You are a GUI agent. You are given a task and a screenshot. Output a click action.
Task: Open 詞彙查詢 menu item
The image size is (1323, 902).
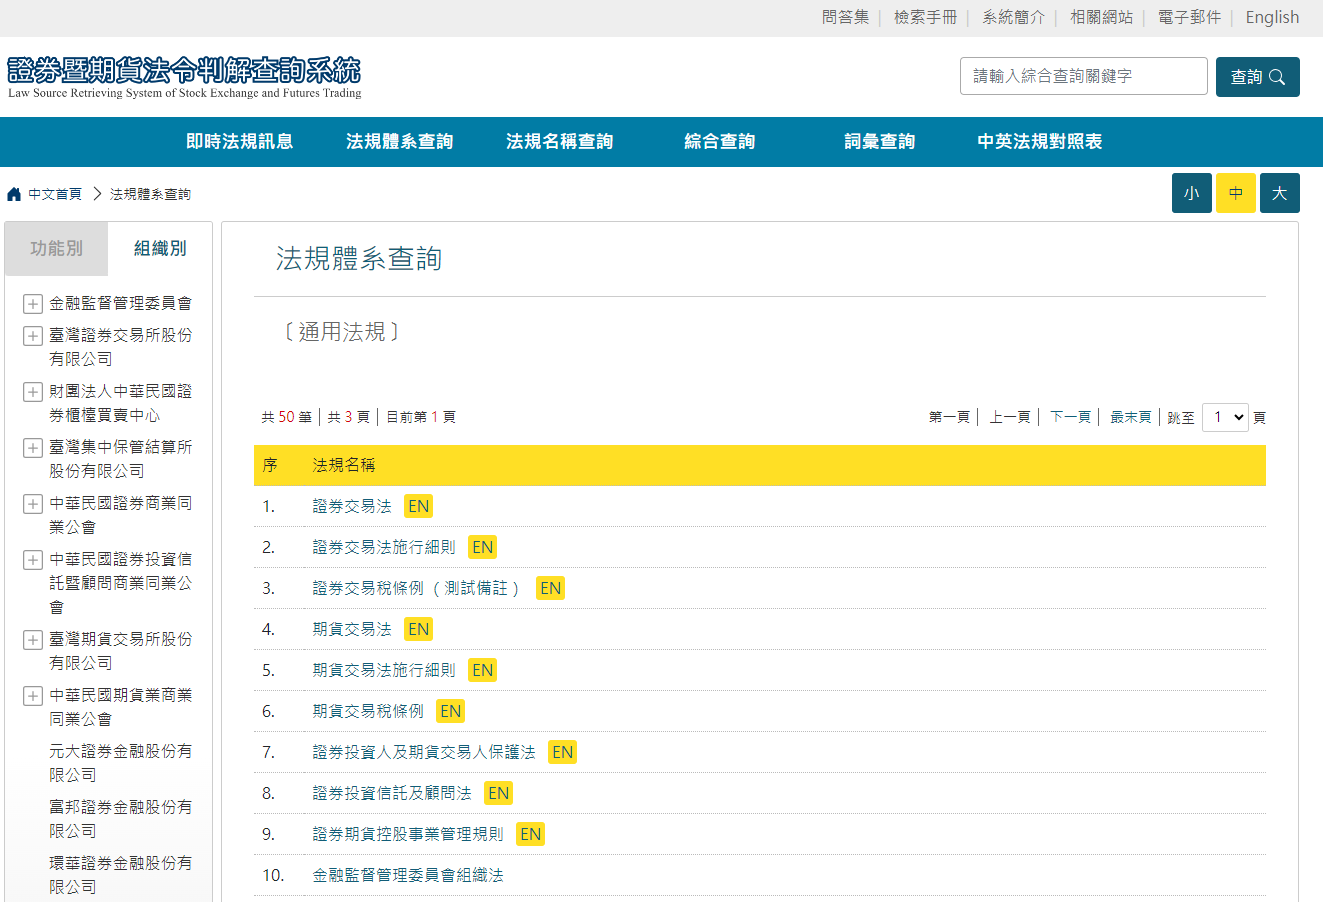[880, 142]
